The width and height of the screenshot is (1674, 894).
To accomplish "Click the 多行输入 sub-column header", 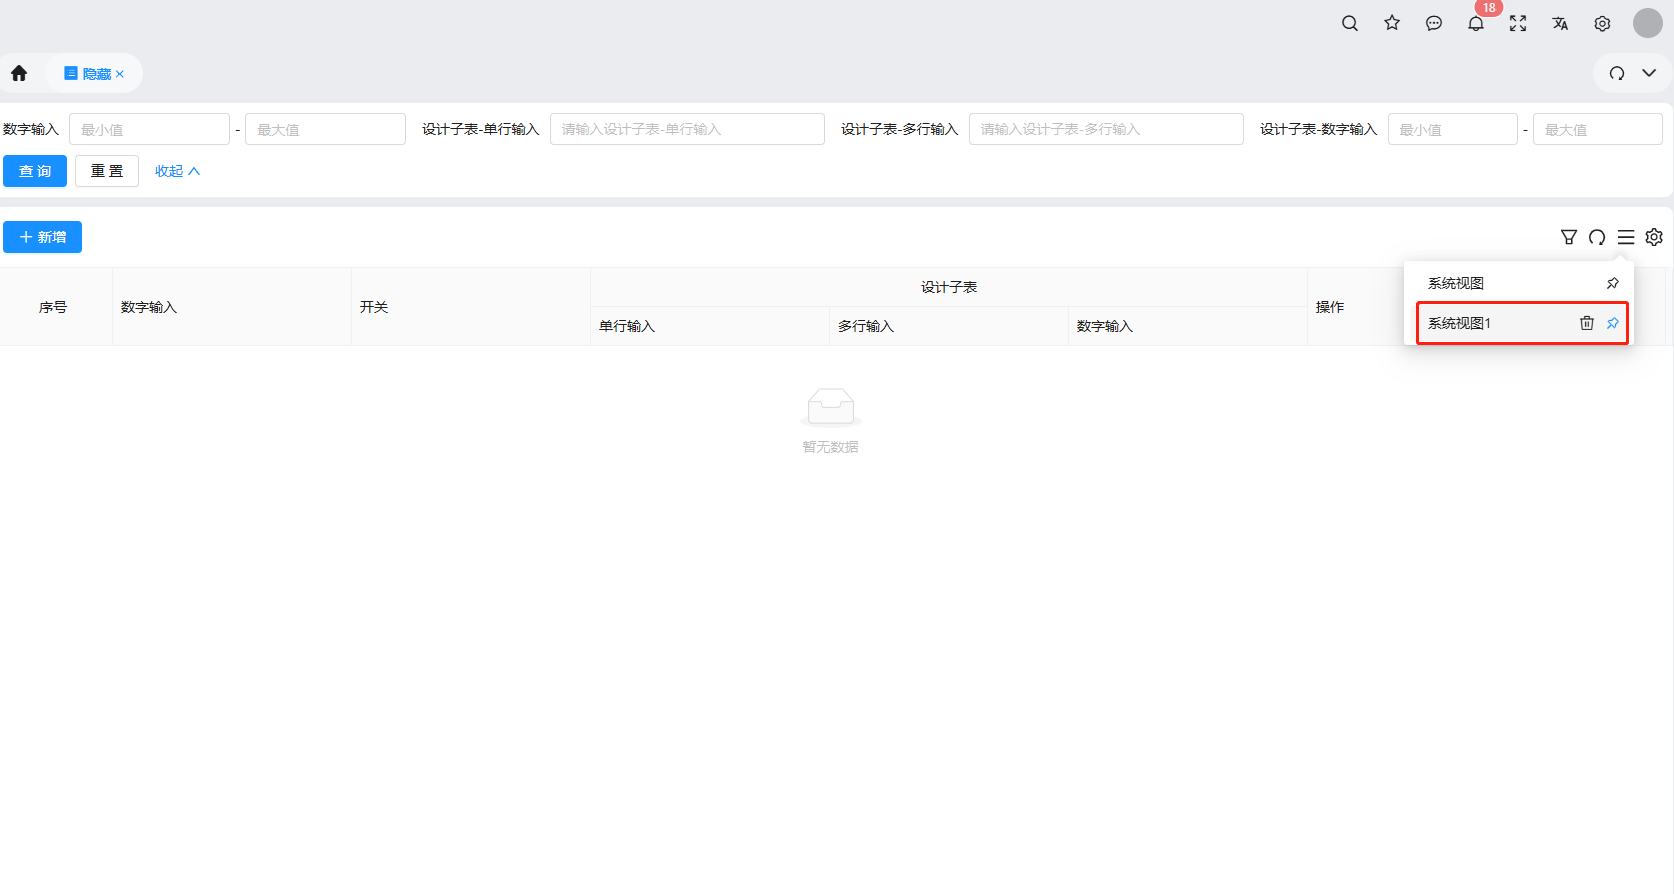I will (x=949, y=326).
